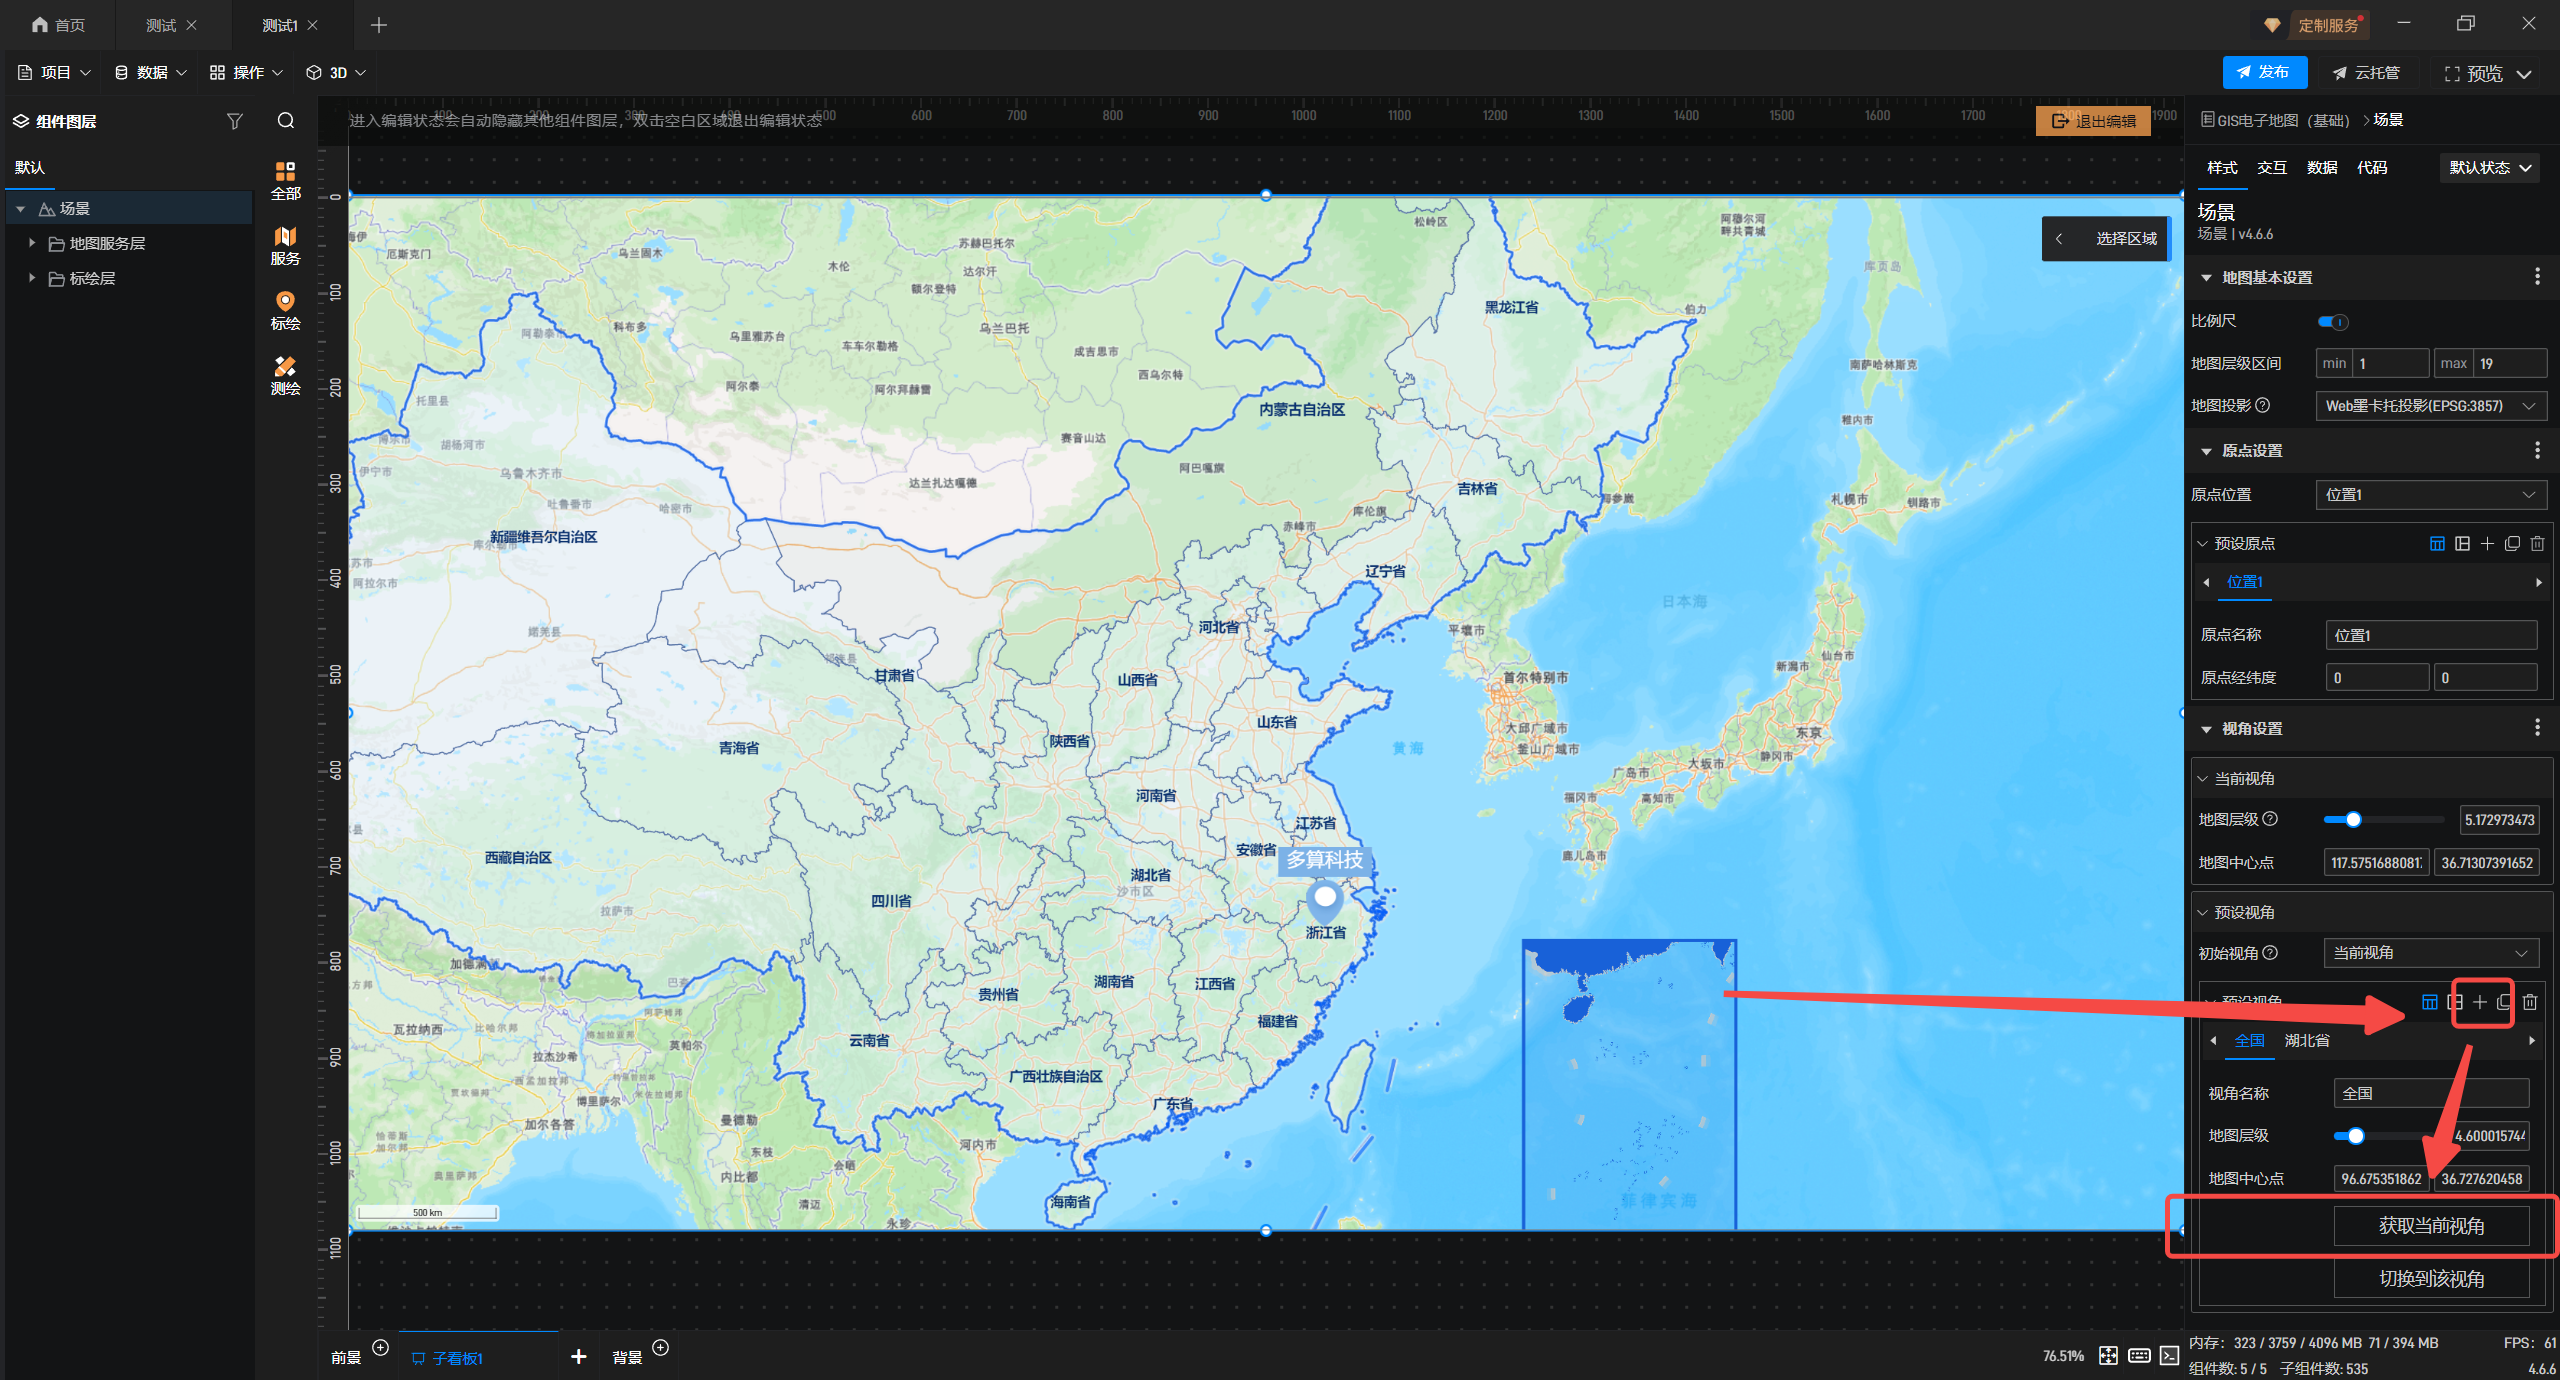Click the plus icon to add 预设视角
The height and width of the screenshot is (1380, 2560).
(2480, 1002)
